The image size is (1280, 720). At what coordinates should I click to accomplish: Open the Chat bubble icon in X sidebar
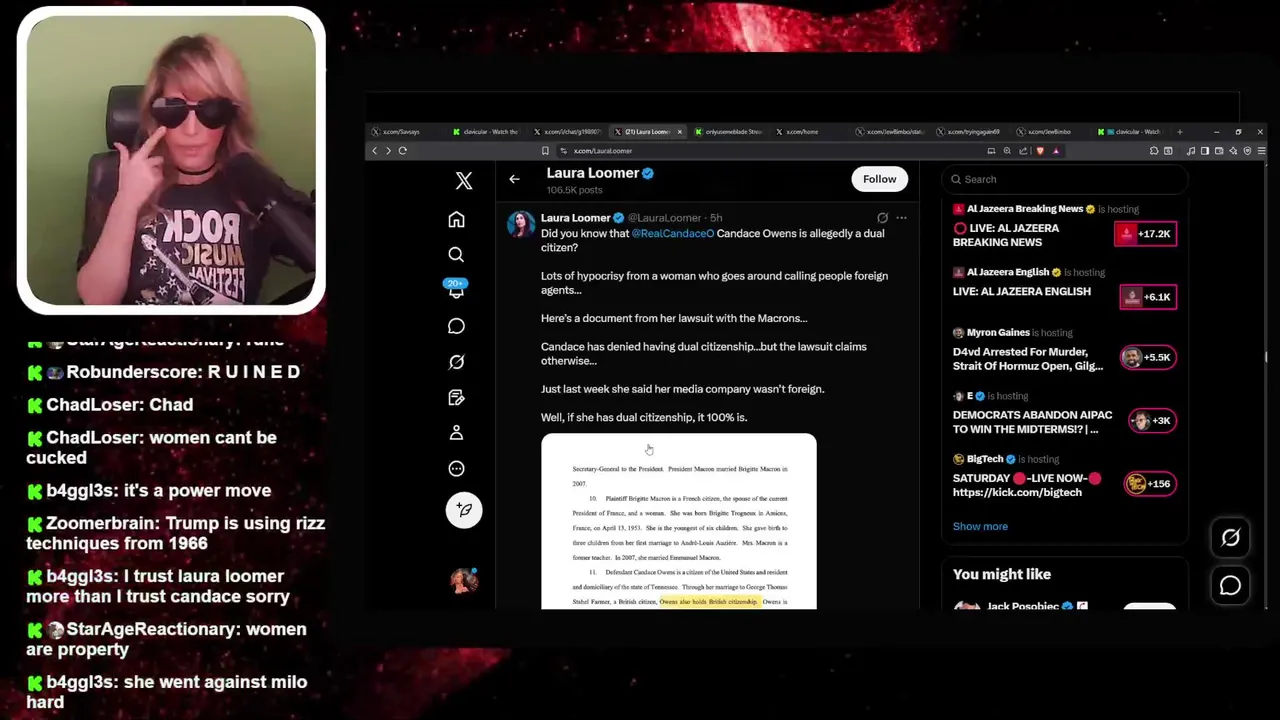tap(456, 326)
